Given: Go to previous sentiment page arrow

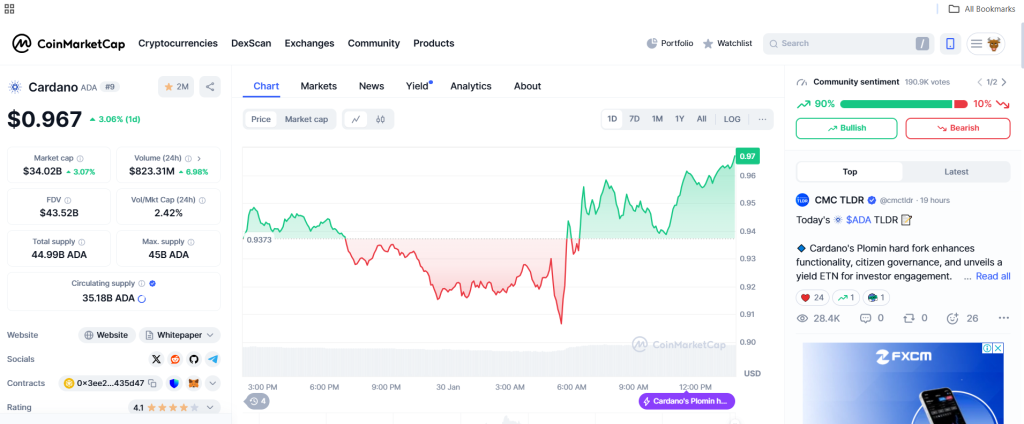Looking at the screenshot, I should (980, 82).
